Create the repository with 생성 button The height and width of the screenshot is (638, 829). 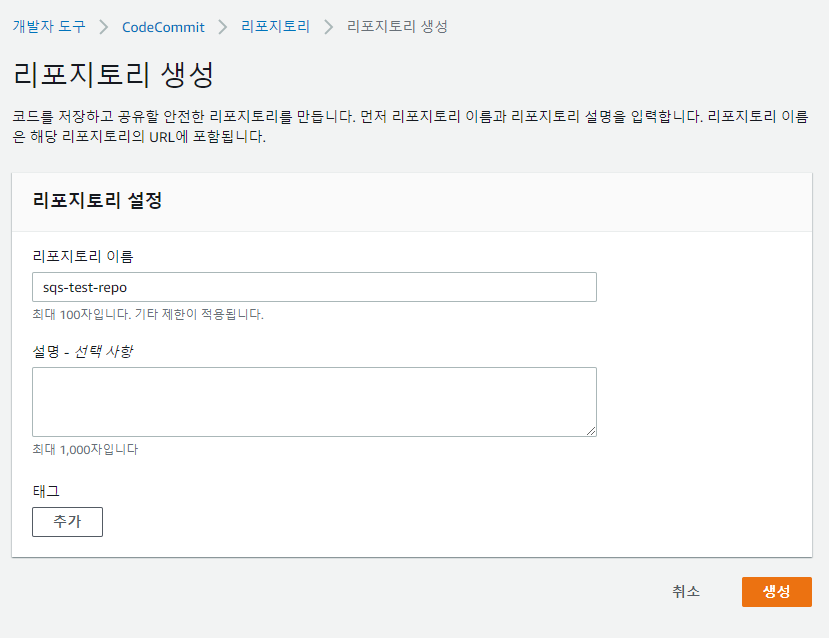coord(776,591)
